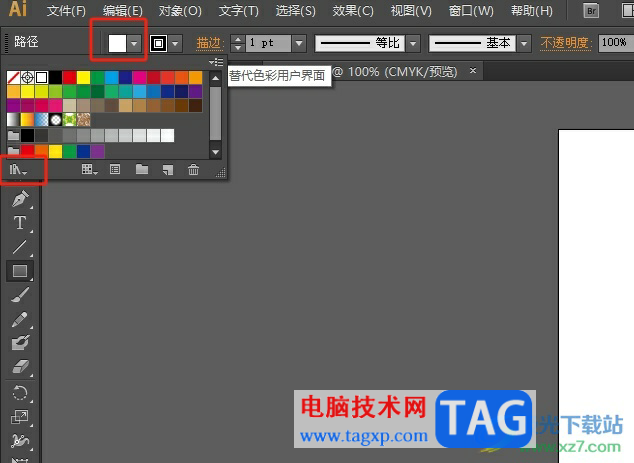Open the 效果(C) menu
Image resolution: width=634 pixels, height=463 pixels.
pyautogui.click(x=353, y=11)
